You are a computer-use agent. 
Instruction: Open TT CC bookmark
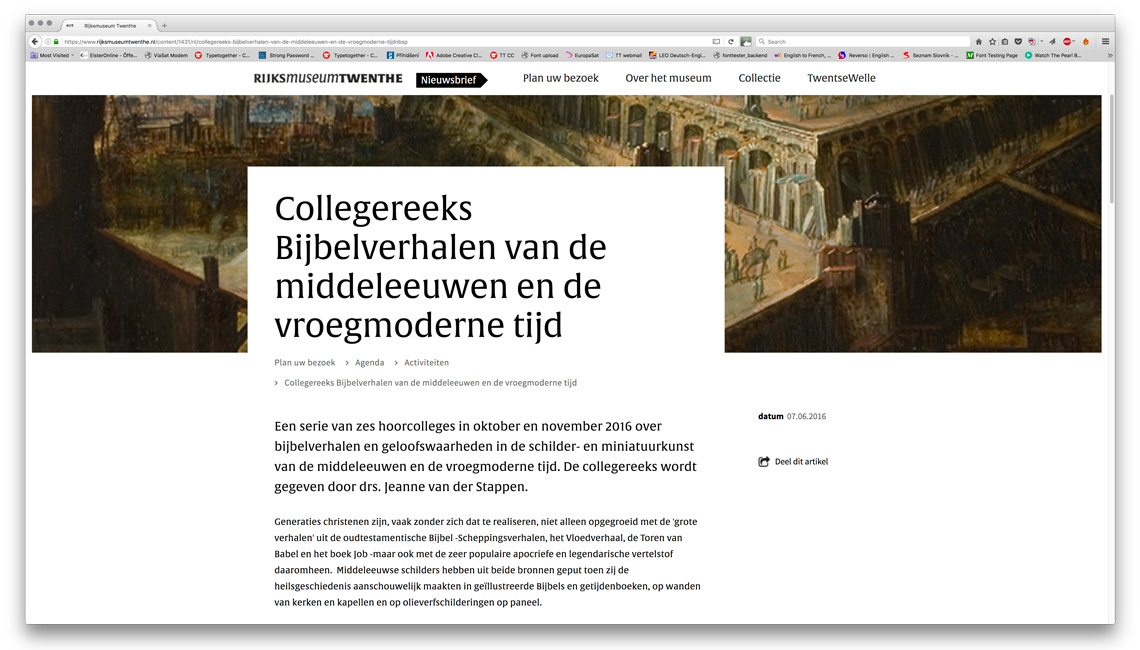[x=502, y=55]
